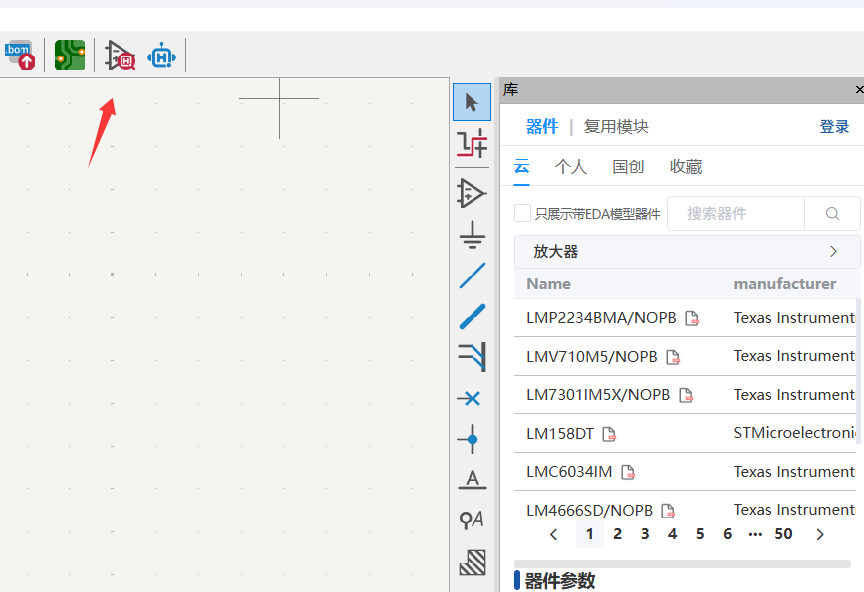The height and width of the screenshot is (592, 864).
Task: Select LM7301IM5X/NOPB row
Action: (x=685, y=395)
